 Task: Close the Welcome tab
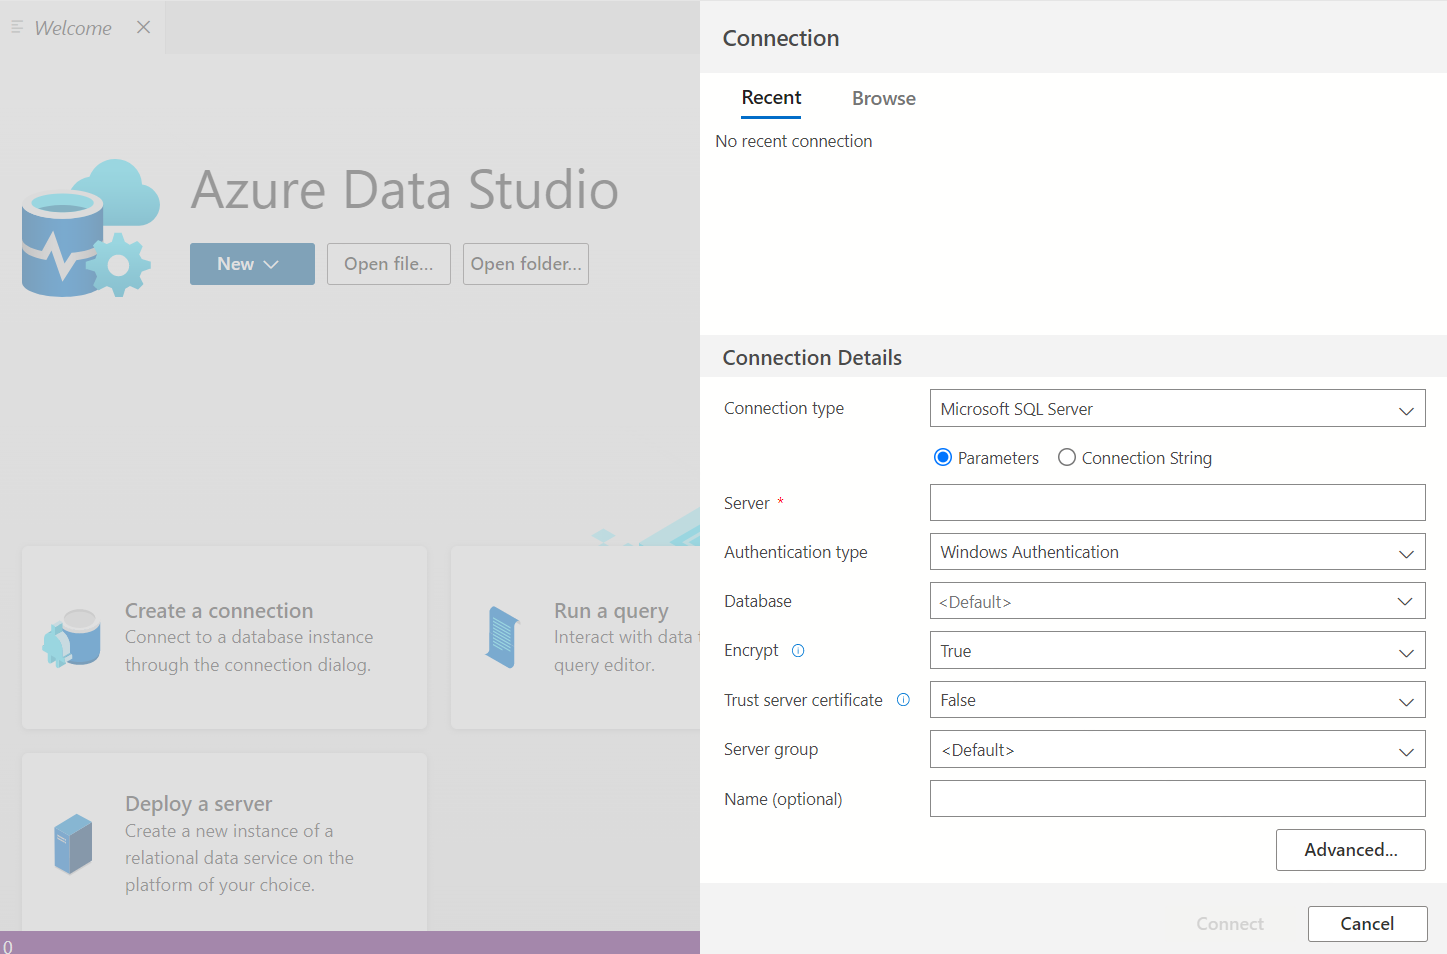tap(144, 27)
